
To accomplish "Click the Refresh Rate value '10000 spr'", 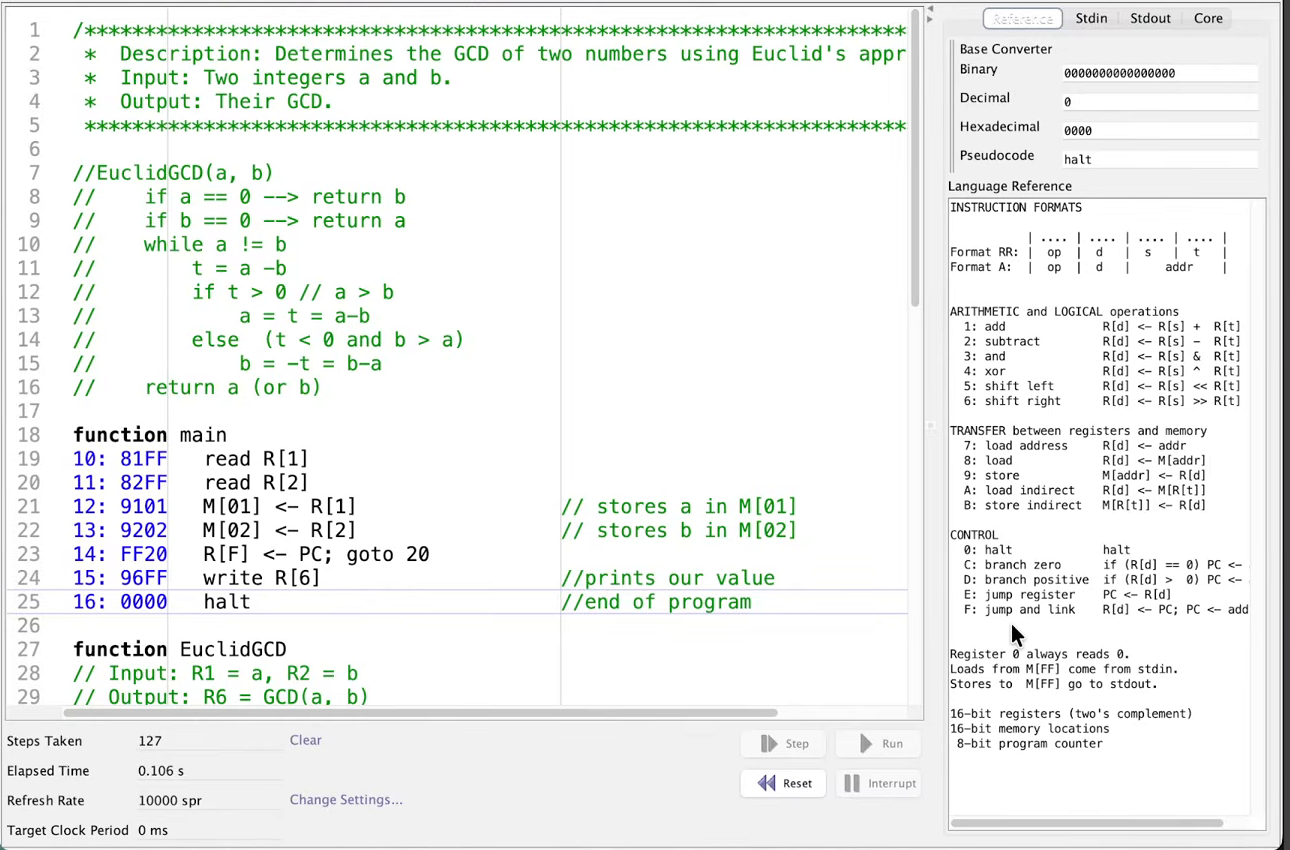I will click(170, 801).
